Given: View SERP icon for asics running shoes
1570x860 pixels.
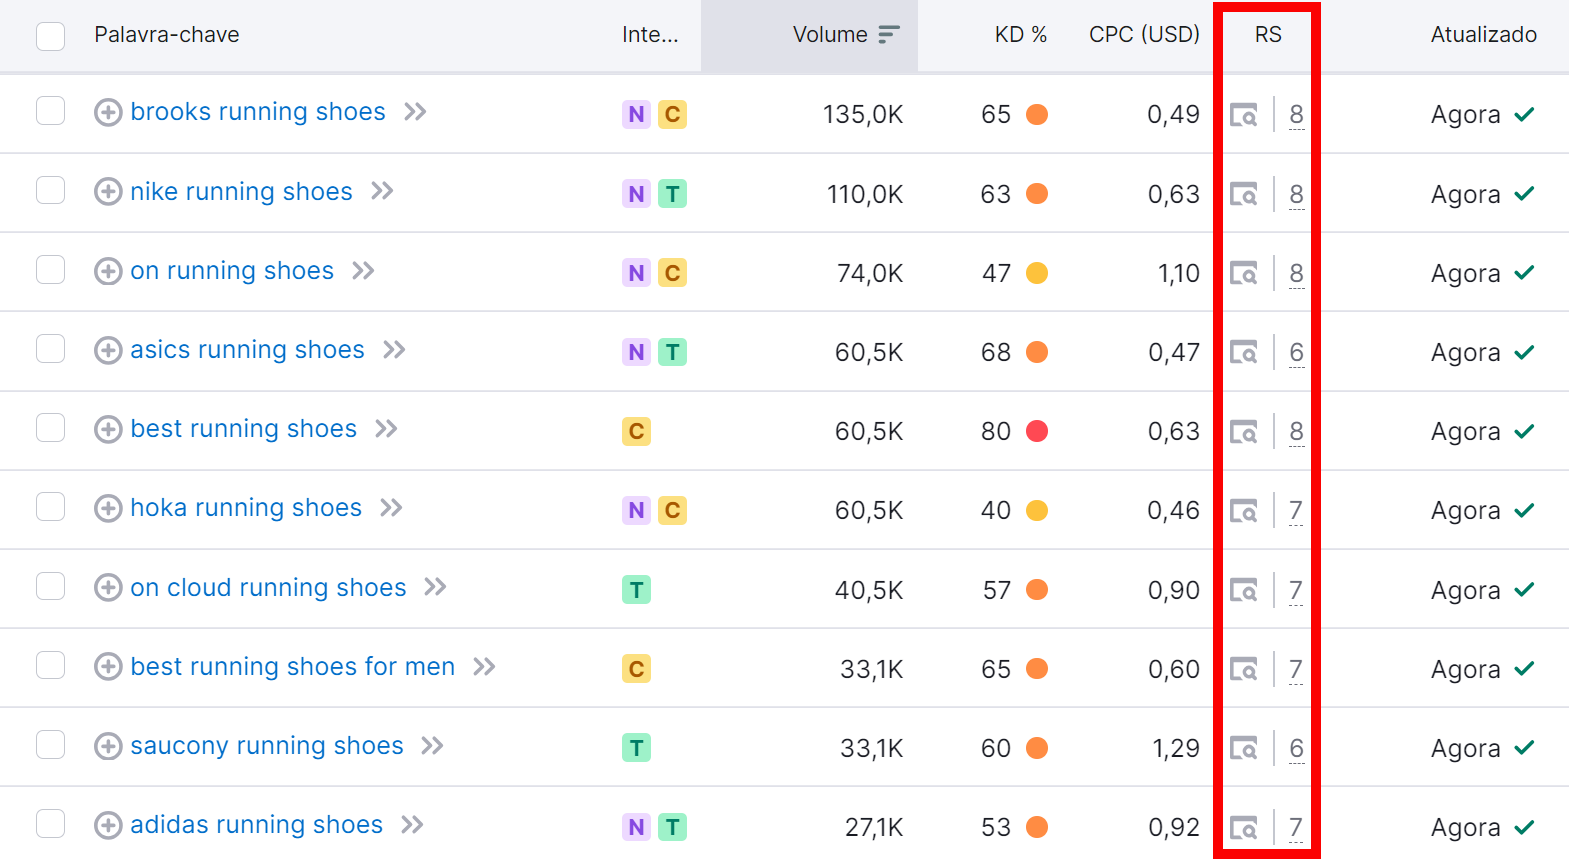Looking at the screenshot, I should click(x=1243, y=352).
